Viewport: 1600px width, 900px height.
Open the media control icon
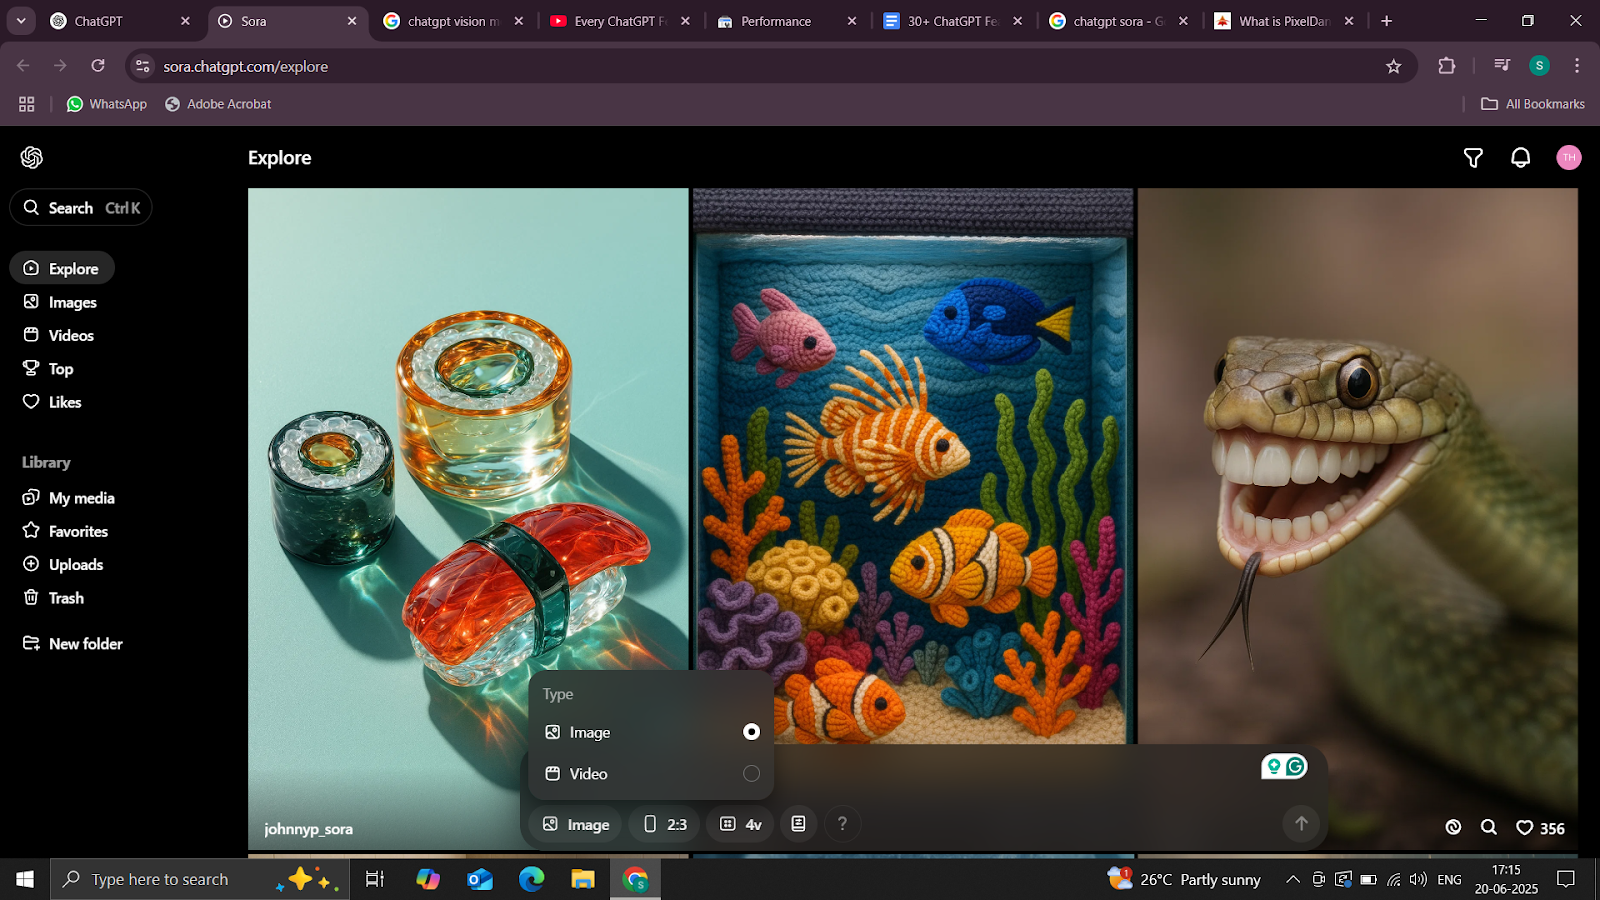(1501, 66)
